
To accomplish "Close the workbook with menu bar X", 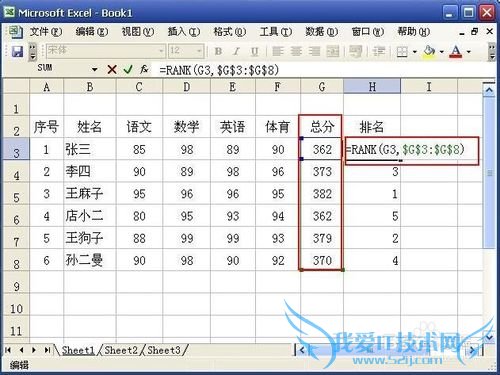I will [x=489, y=32].
